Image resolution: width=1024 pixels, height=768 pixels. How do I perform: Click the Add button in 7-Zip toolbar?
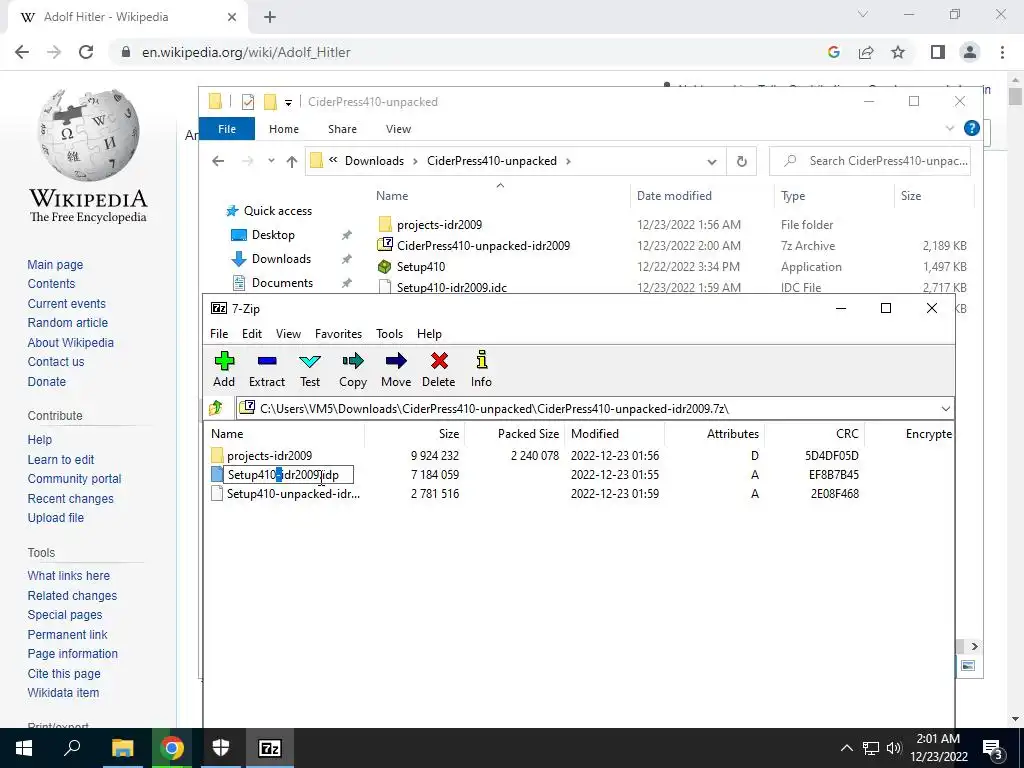pos(224,369)
